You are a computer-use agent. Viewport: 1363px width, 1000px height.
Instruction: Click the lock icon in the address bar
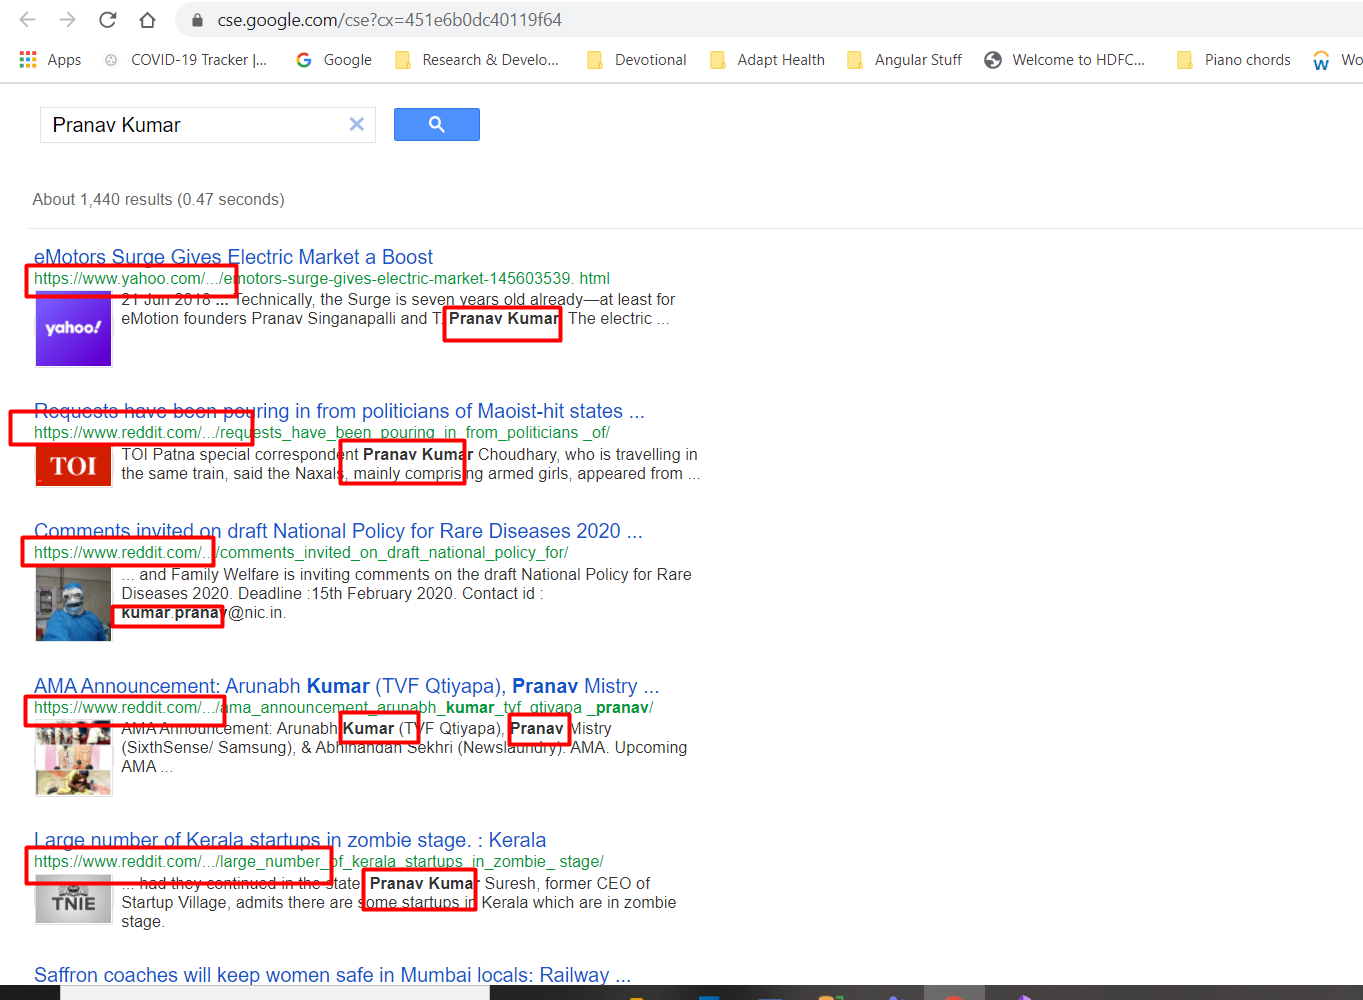[x=197, y=20]
